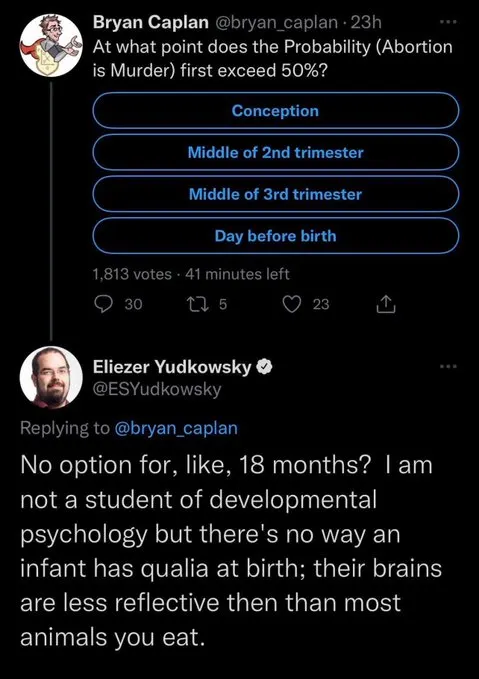Click the Eliezer Yudkowsky display name
The width and height of the screenshot is (479, 679).
click(x=172, y=367)
